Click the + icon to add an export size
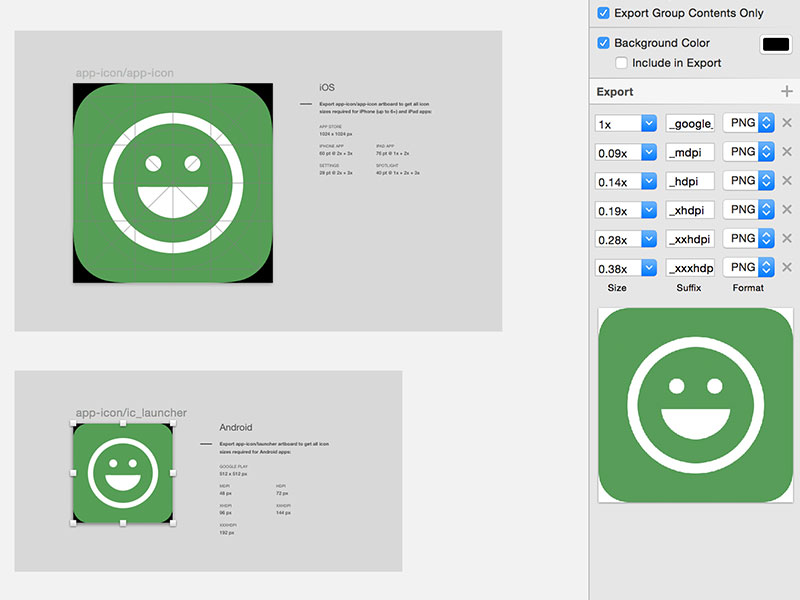This screenshot has width=800, height=600. (x=787, y=91)
